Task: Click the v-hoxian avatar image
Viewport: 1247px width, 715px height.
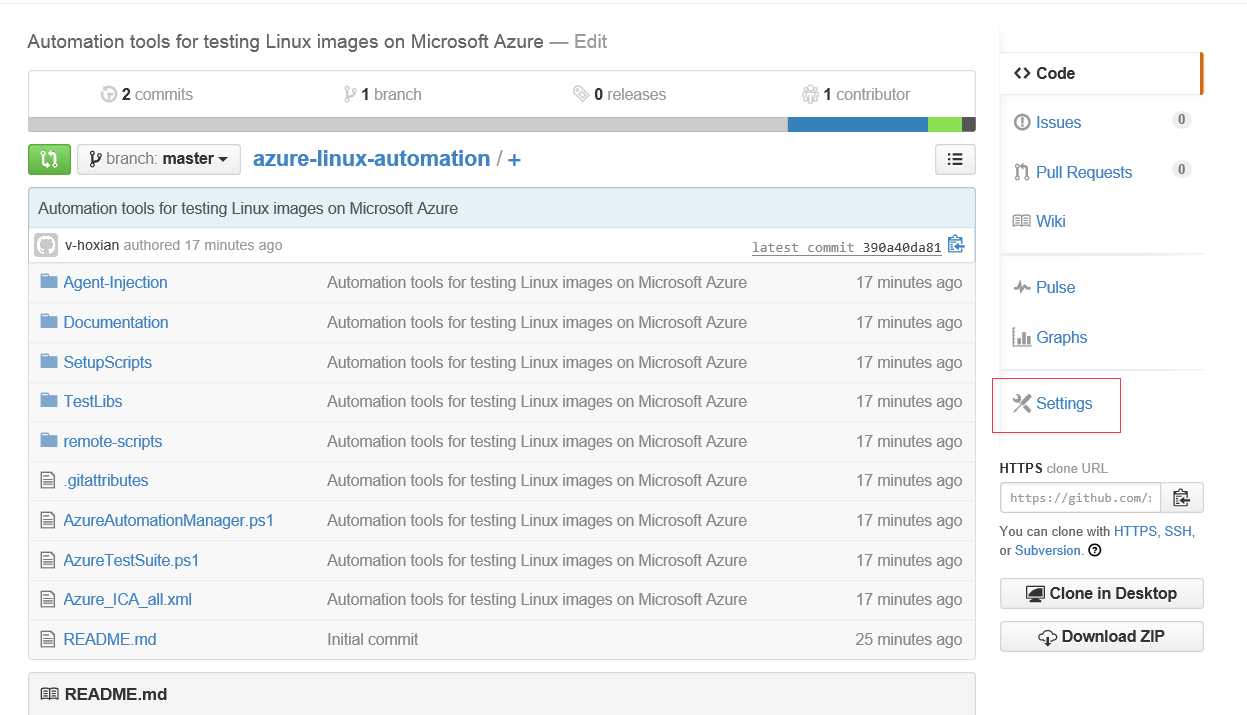Action: pos(46,245)
